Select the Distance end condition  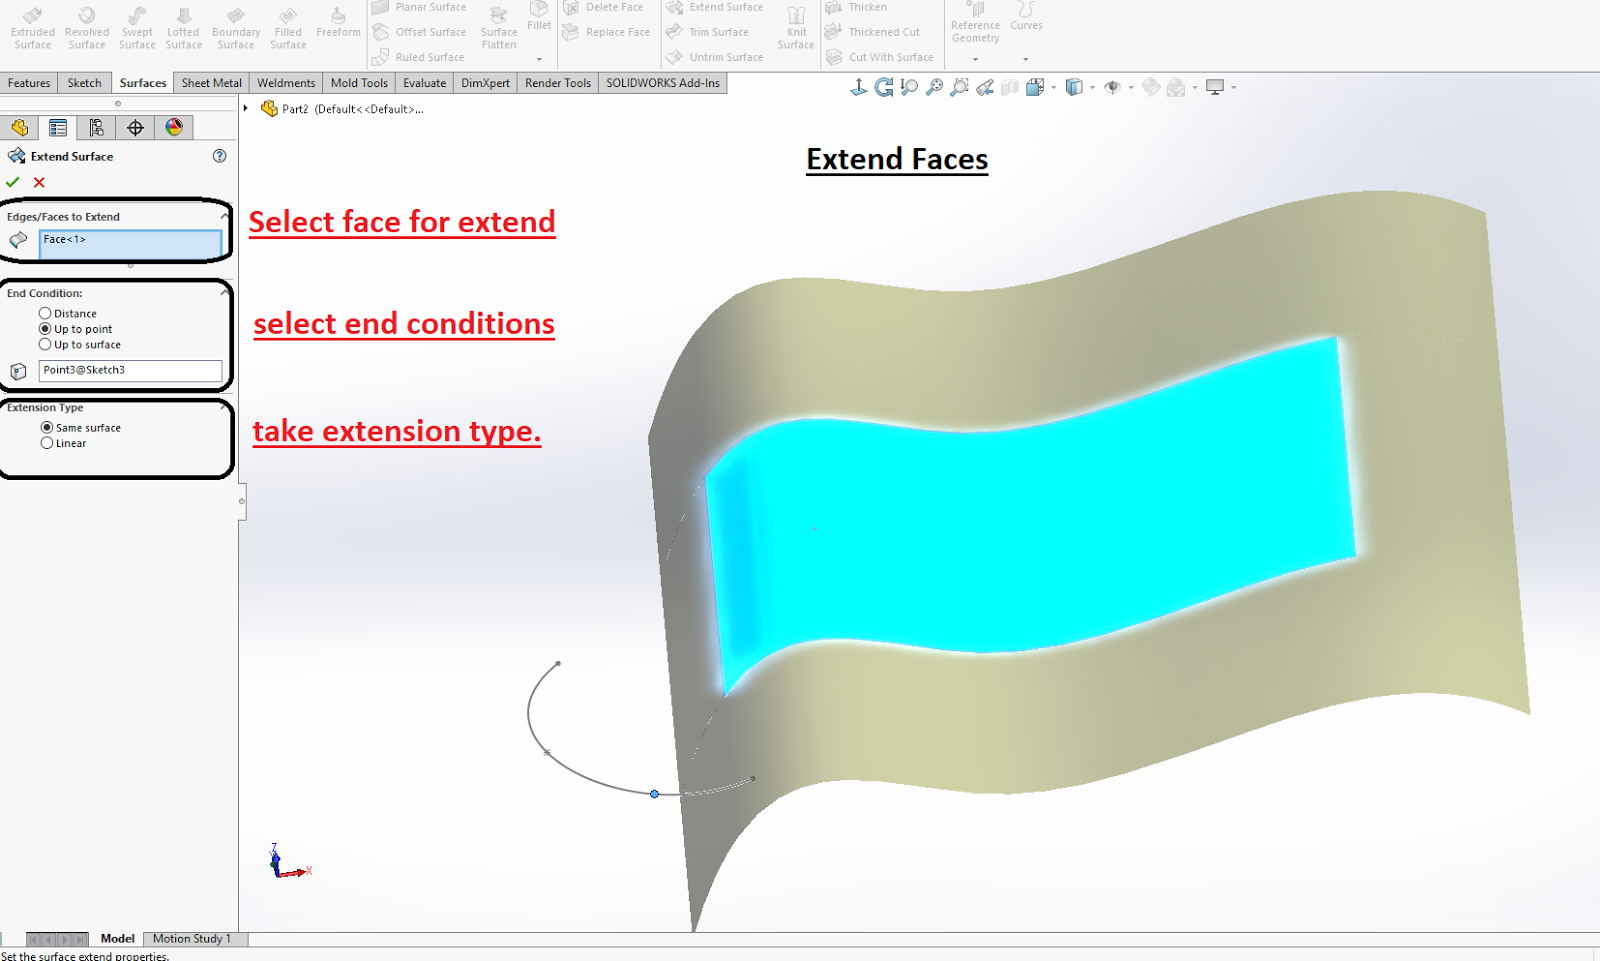pos(46,313)
